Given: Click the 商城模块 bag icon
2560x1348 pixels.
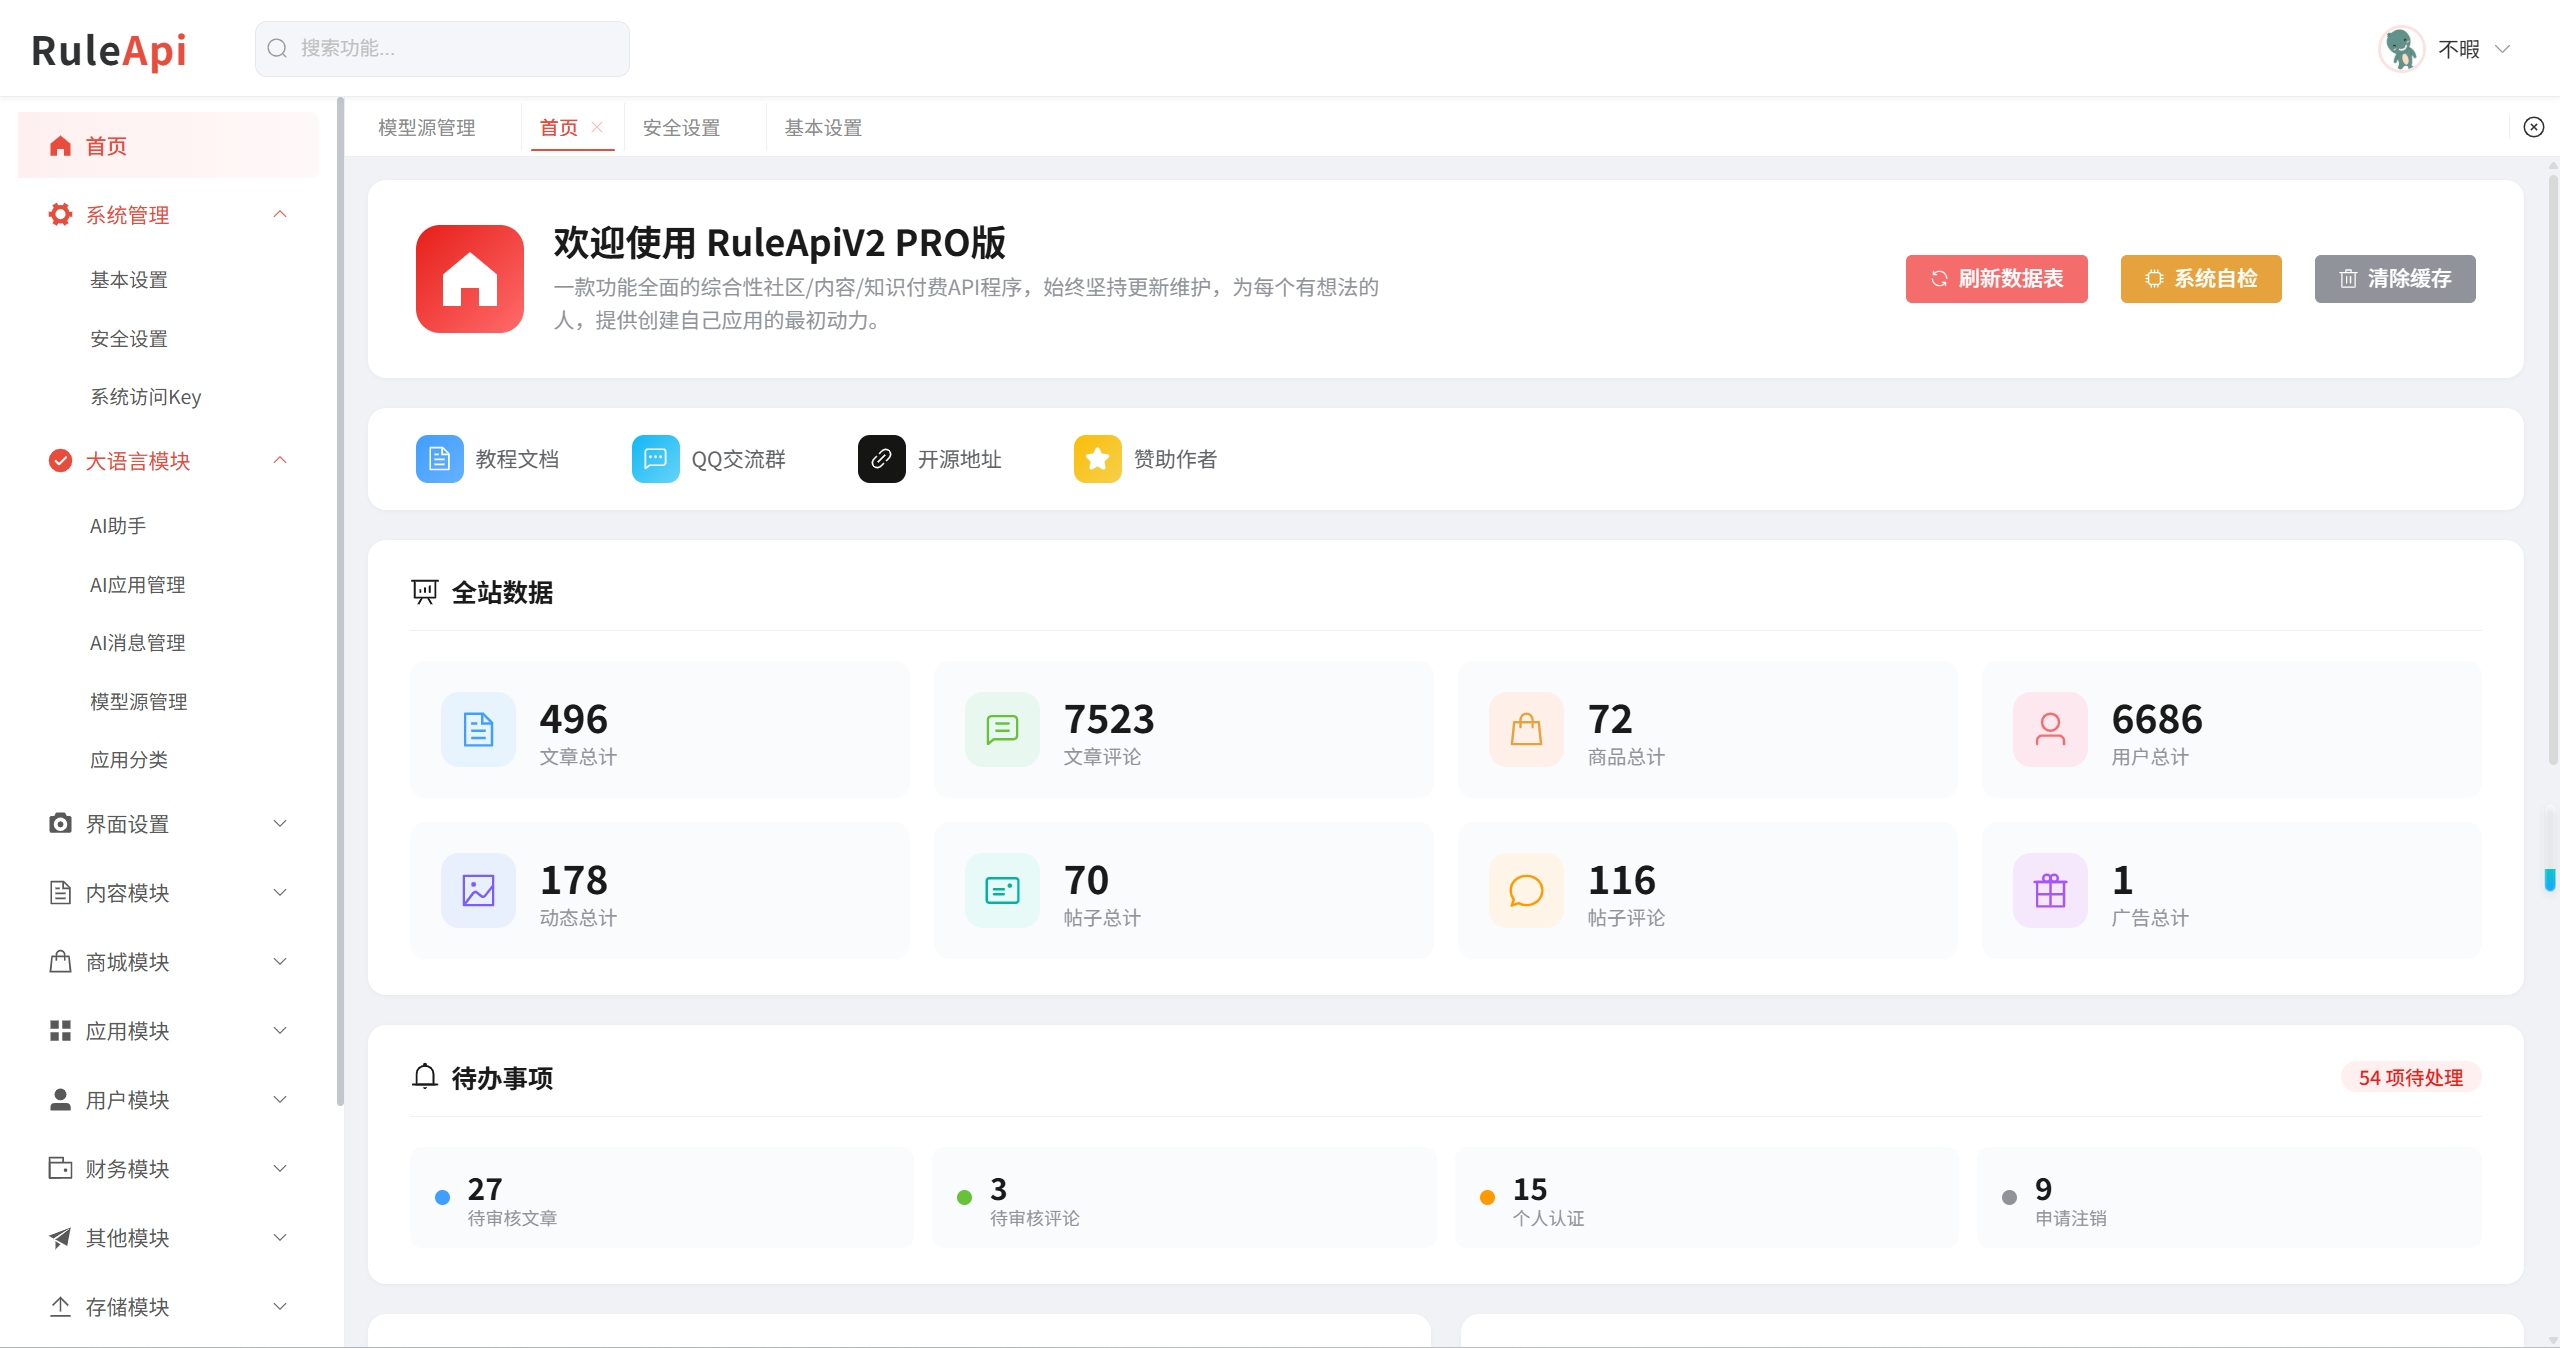Looking at the screenshot, I should (x=60, y=962).
